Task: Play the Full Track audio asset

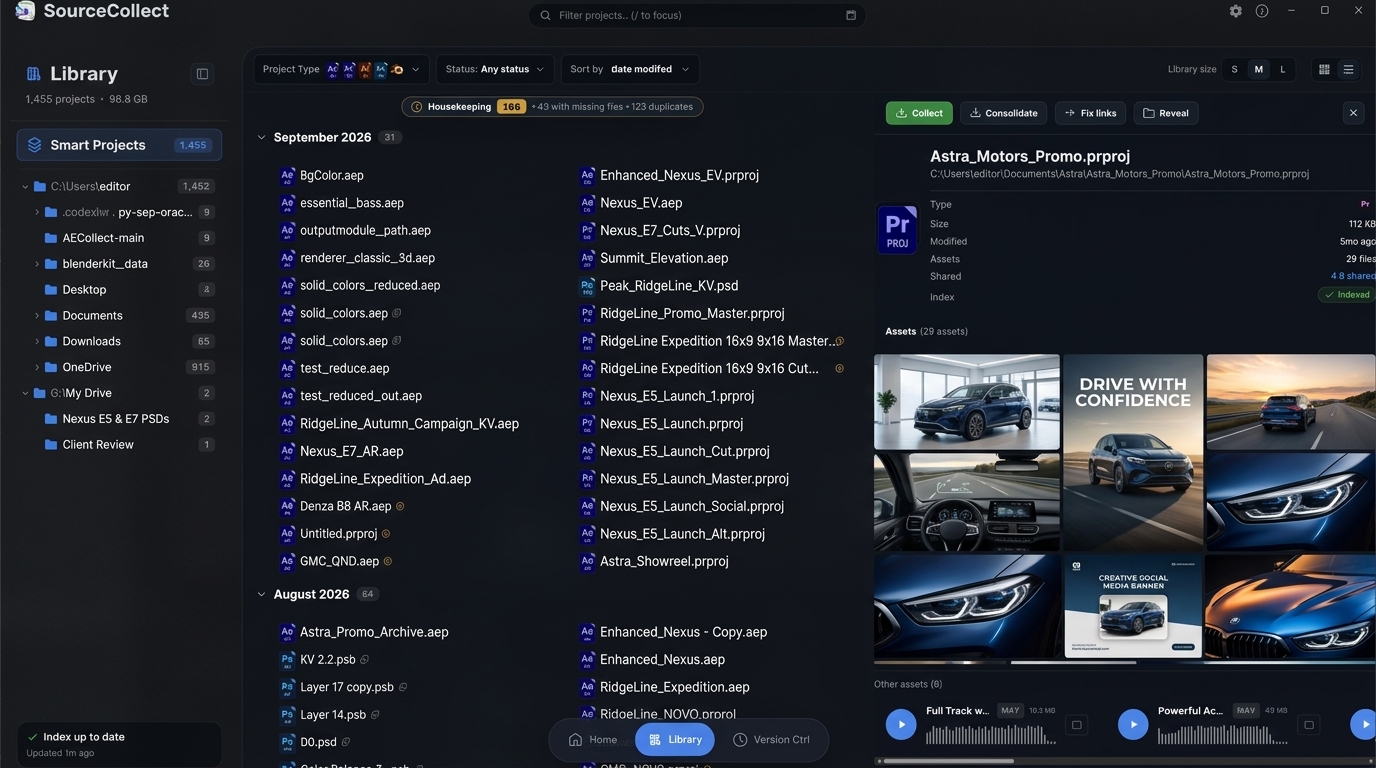Action: tap(901, 725)
